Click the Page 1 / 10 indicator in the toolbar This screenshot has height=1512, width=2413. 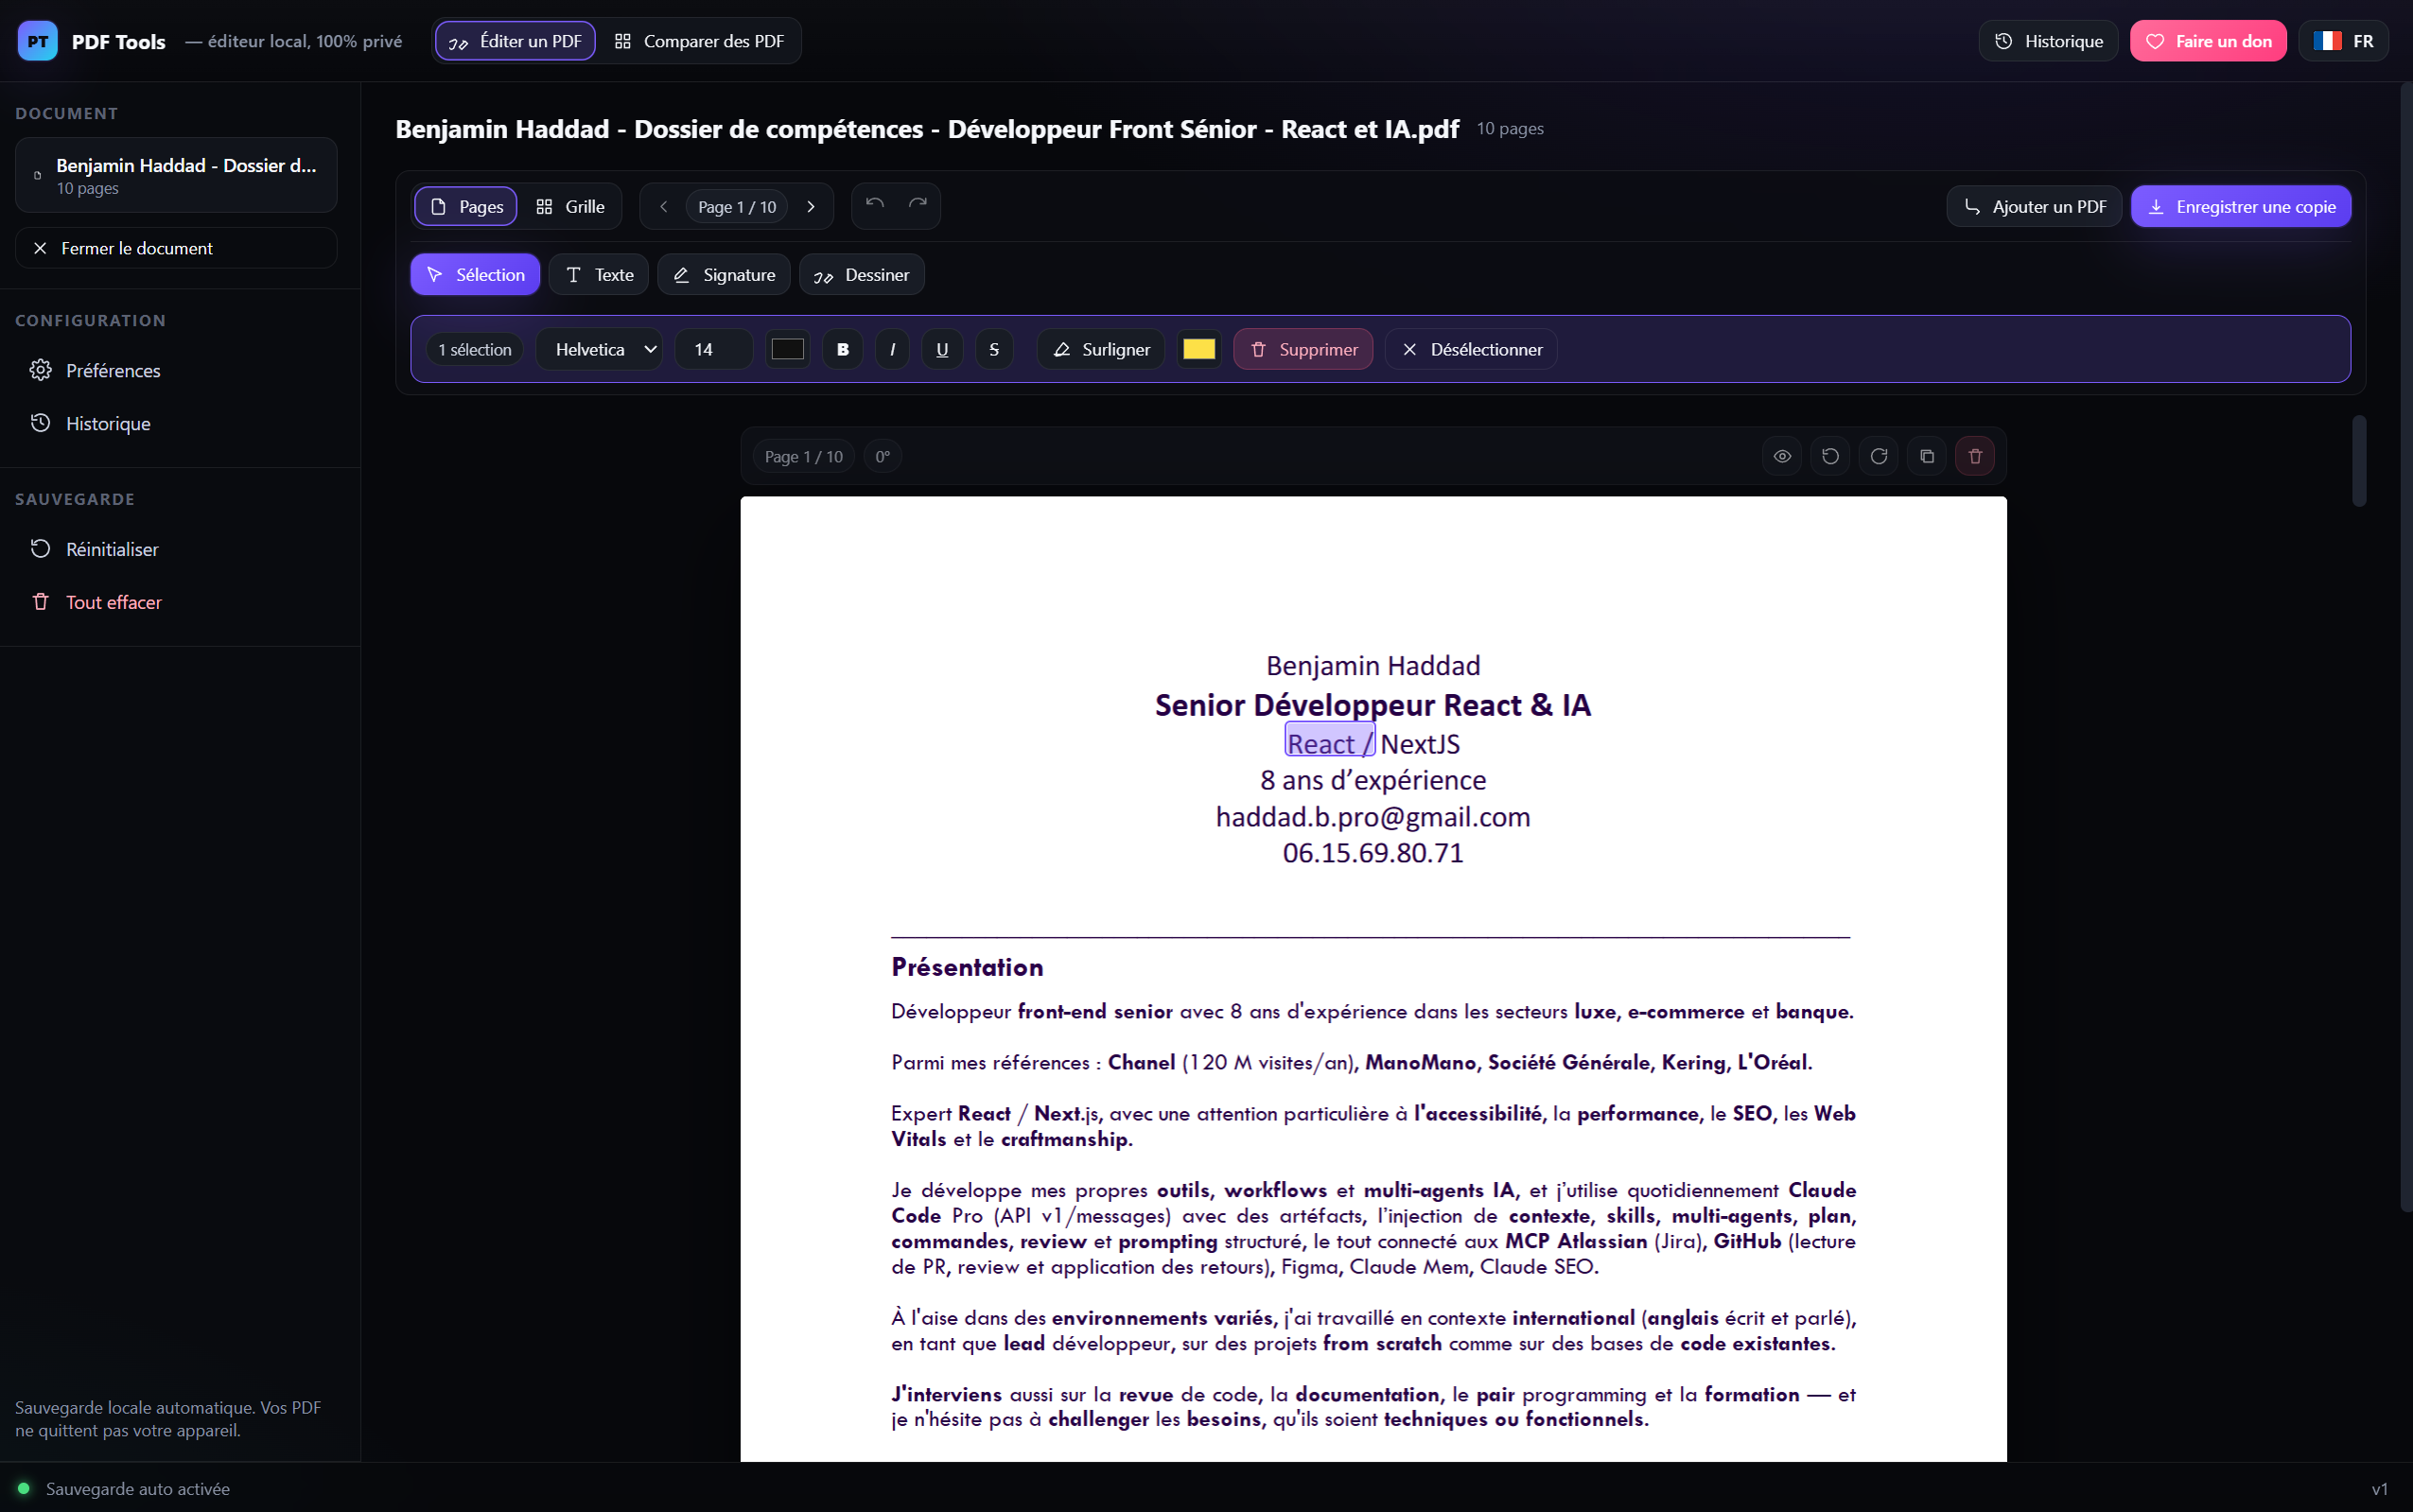(x=737, y=207)
